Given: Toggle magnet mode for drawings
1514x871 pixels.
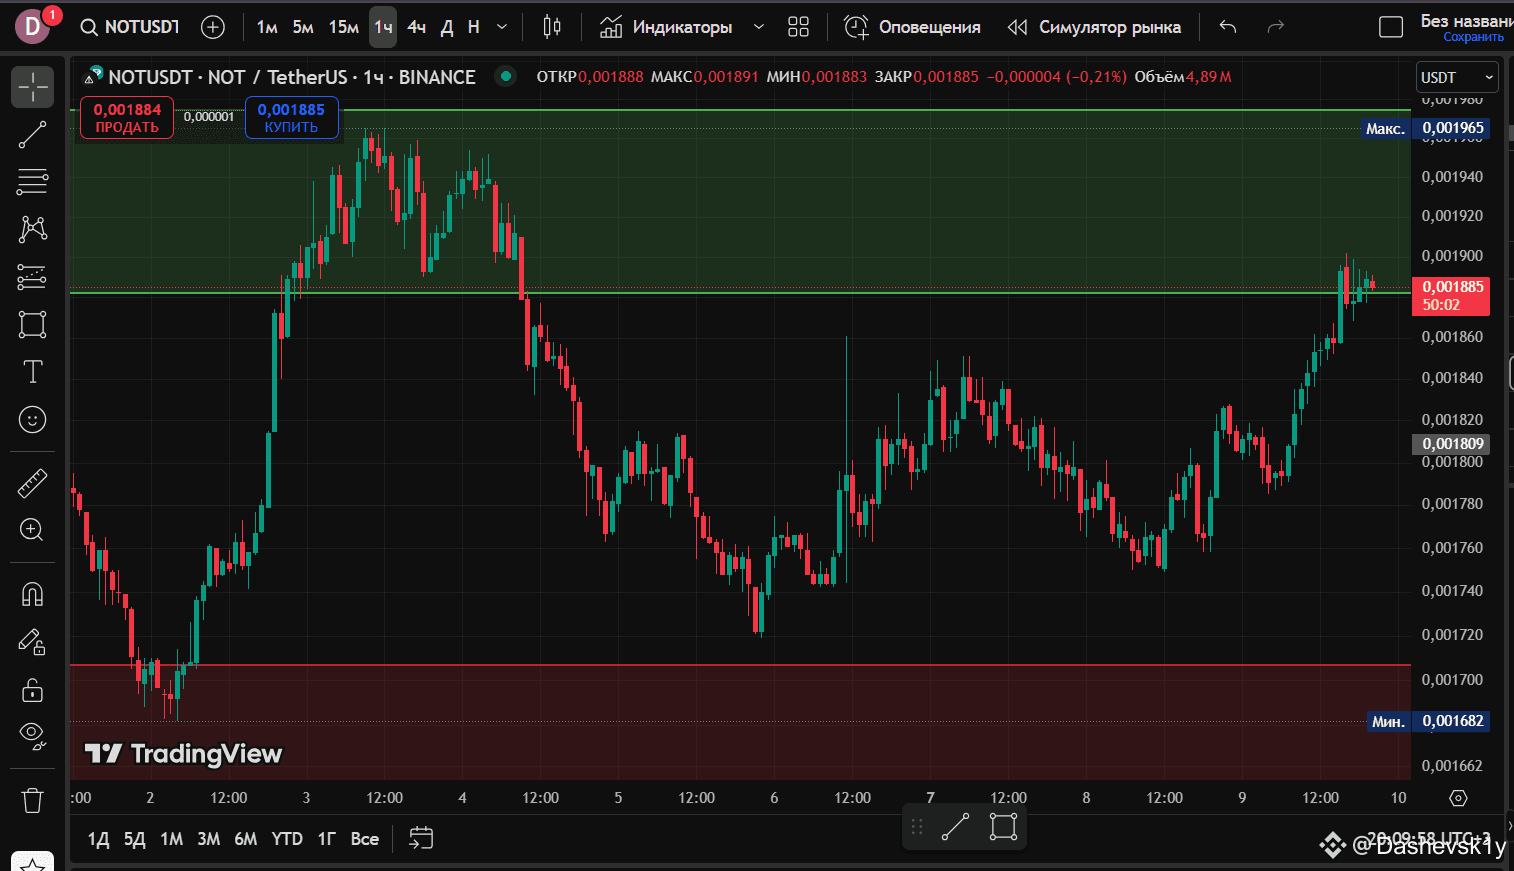Looking at the screenshot, I should point(32,594).
